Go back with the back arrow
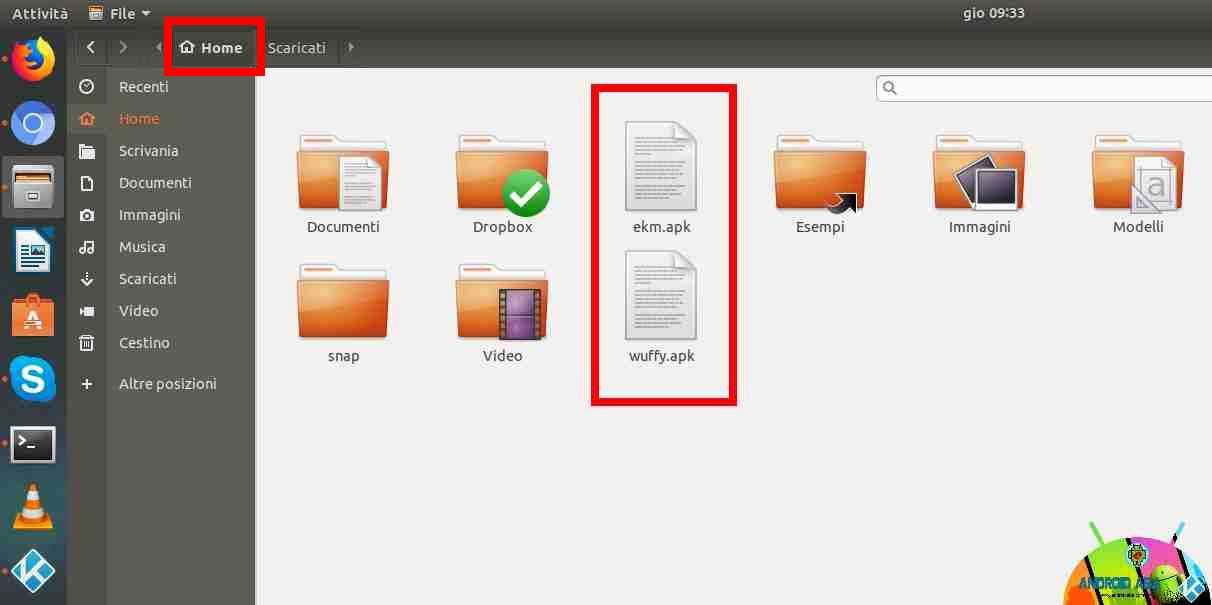Image resolution: width=1212 pixels, height=605 pixels. point(91,47)
